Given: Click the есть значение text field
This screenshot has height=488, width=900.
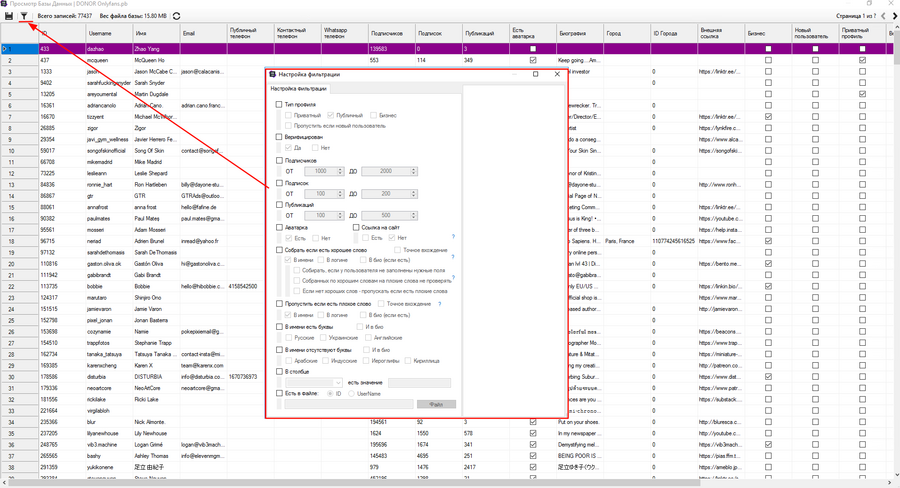Looking at the screenshot, I should click(x=420, y=382).
